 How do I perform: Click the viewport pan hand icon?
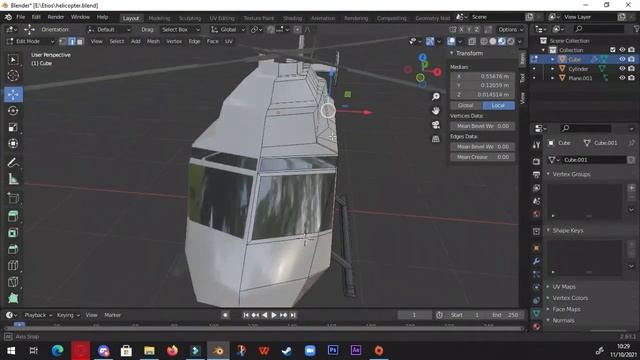click(x=436, y=111)
